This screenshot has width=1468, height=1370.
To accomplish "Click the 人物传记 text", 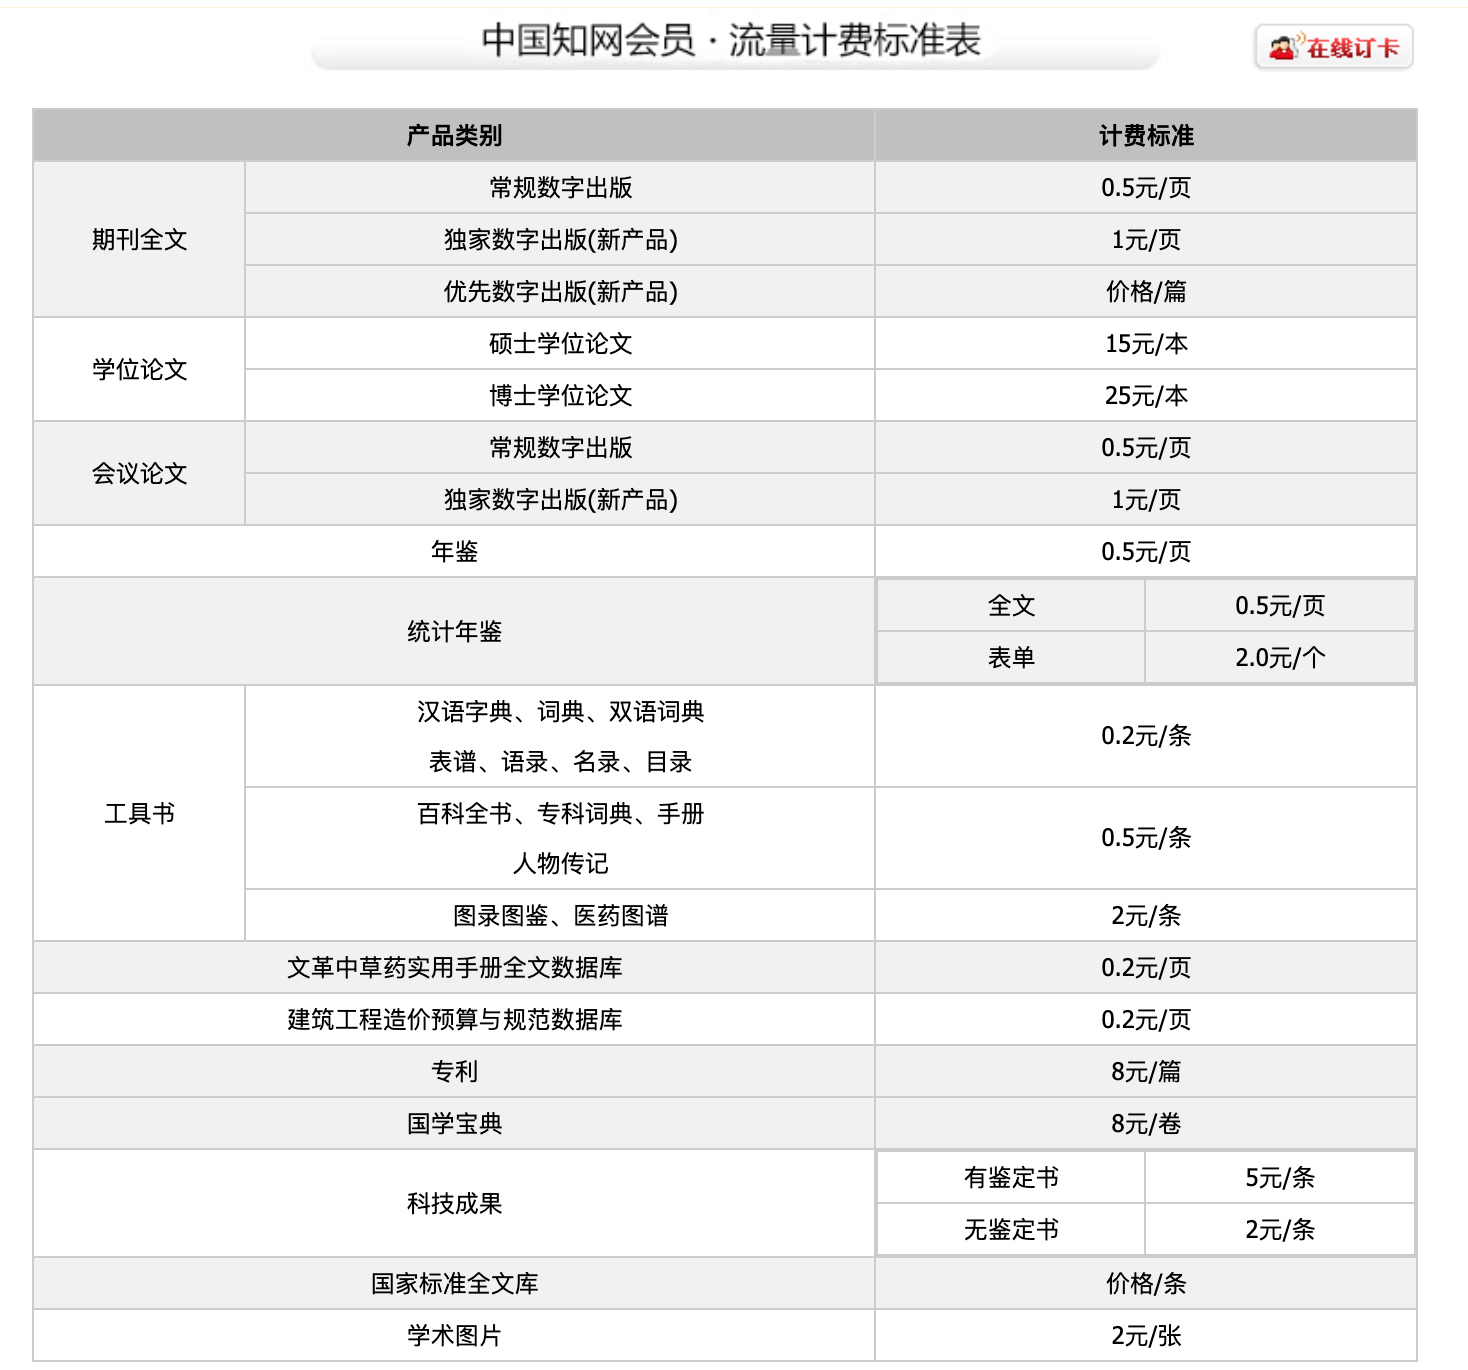I will 560,863.
